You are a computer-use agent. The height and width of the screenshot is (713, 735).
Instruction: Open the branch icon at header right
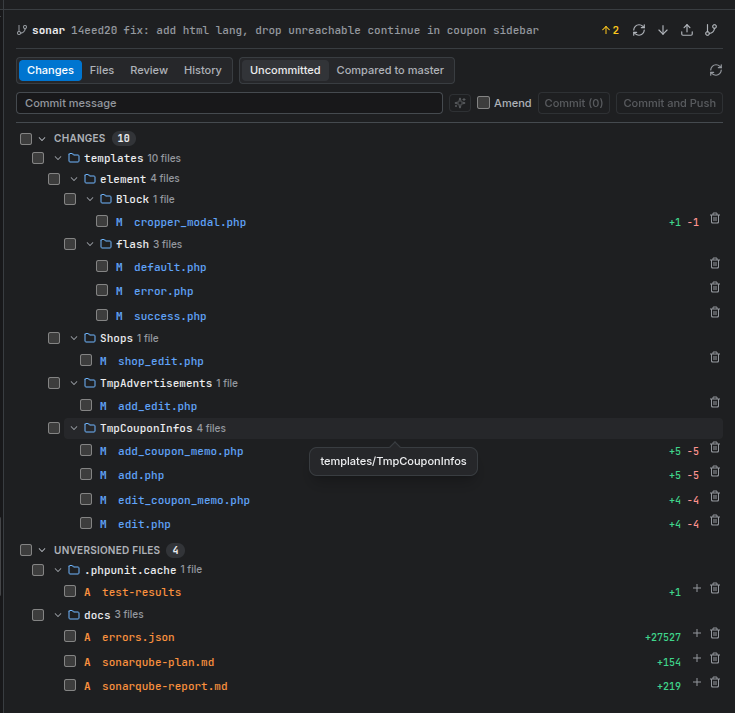(711, 30)
